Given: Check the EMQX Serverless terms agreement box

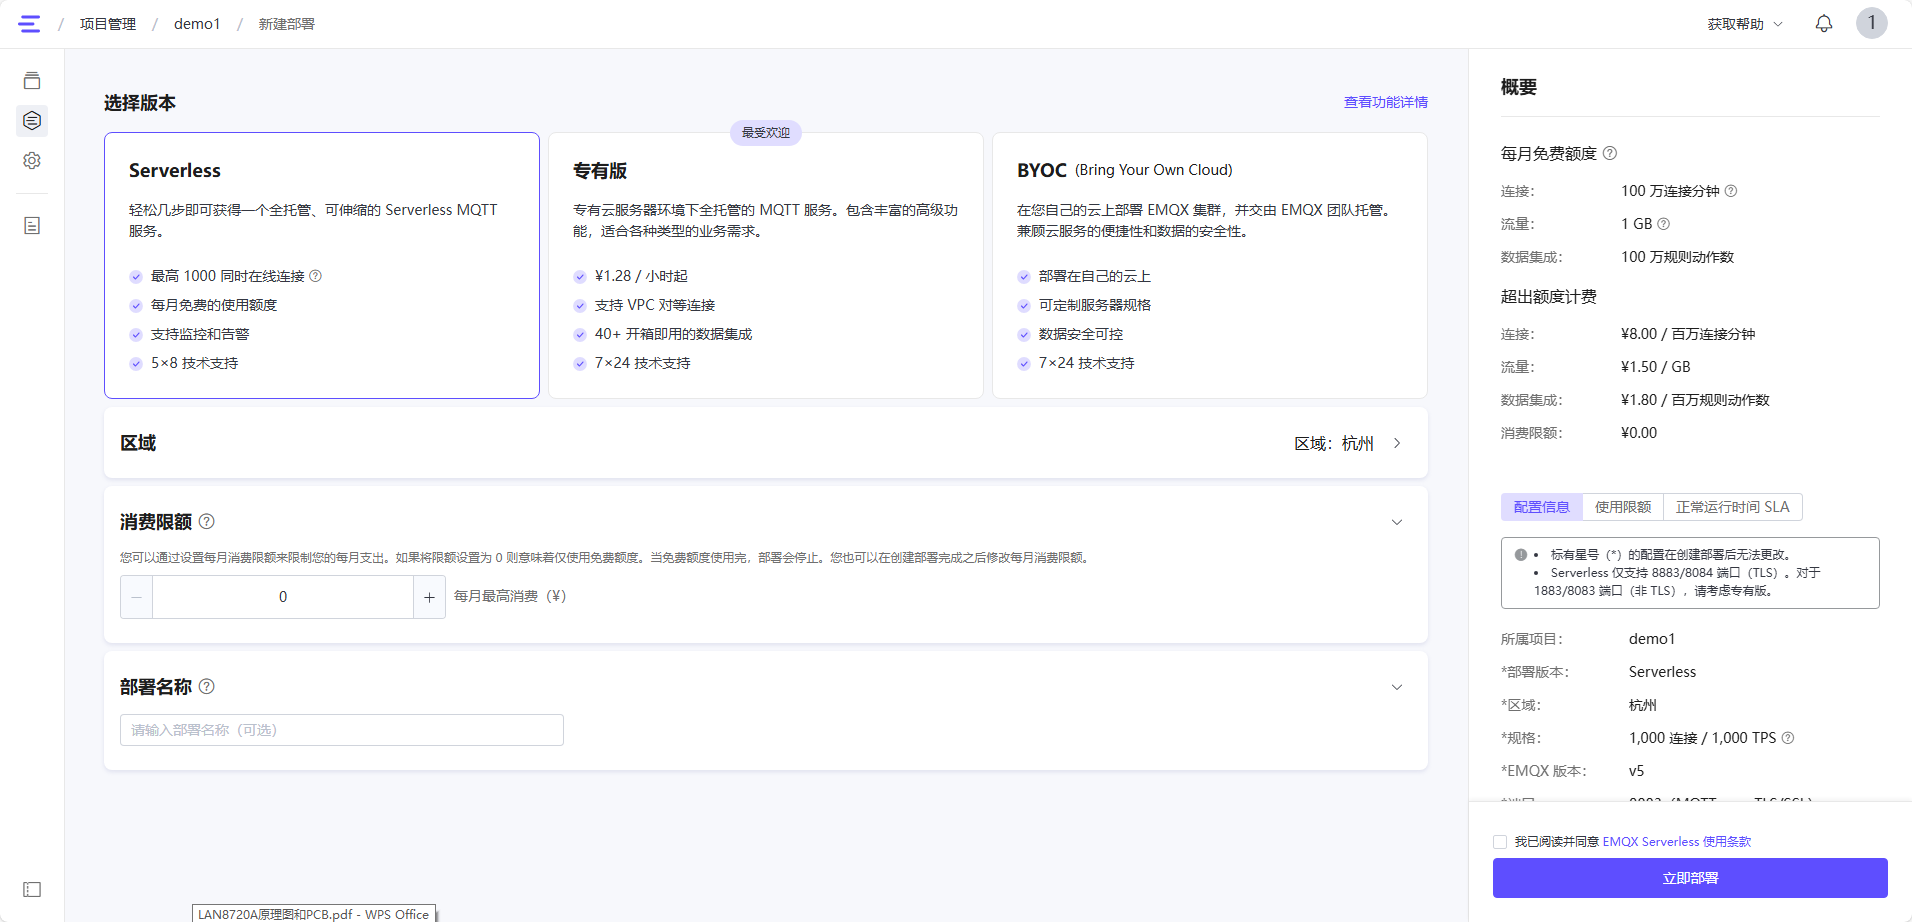Looking at the screenshot, I should click(x=1500, y=842).
